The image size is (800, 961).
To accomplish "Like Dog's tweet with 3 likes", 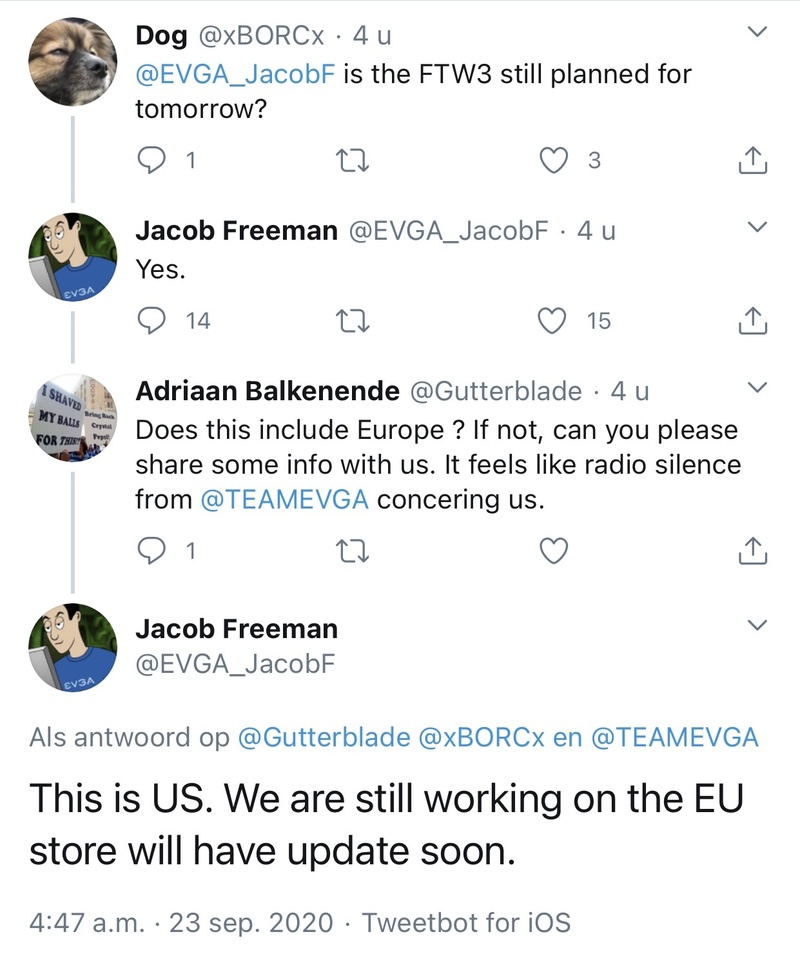I will click(x=553, y=160).
